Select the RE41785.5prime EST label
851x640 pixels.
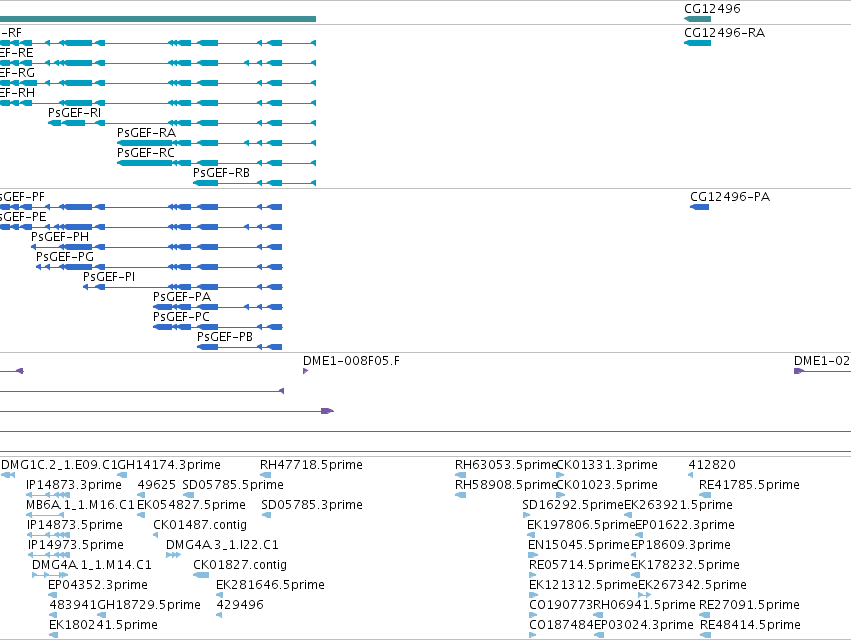coord(750,485)
